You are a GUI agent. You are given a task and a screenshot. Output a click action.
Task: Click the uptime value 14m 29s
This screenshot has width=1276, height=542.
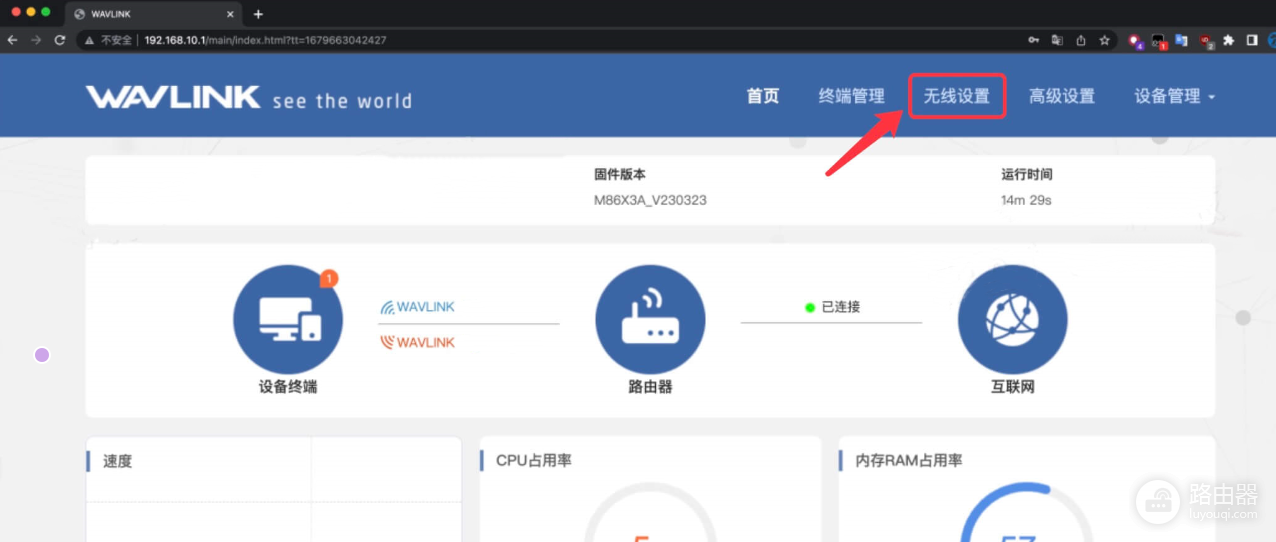point(1026,200)
